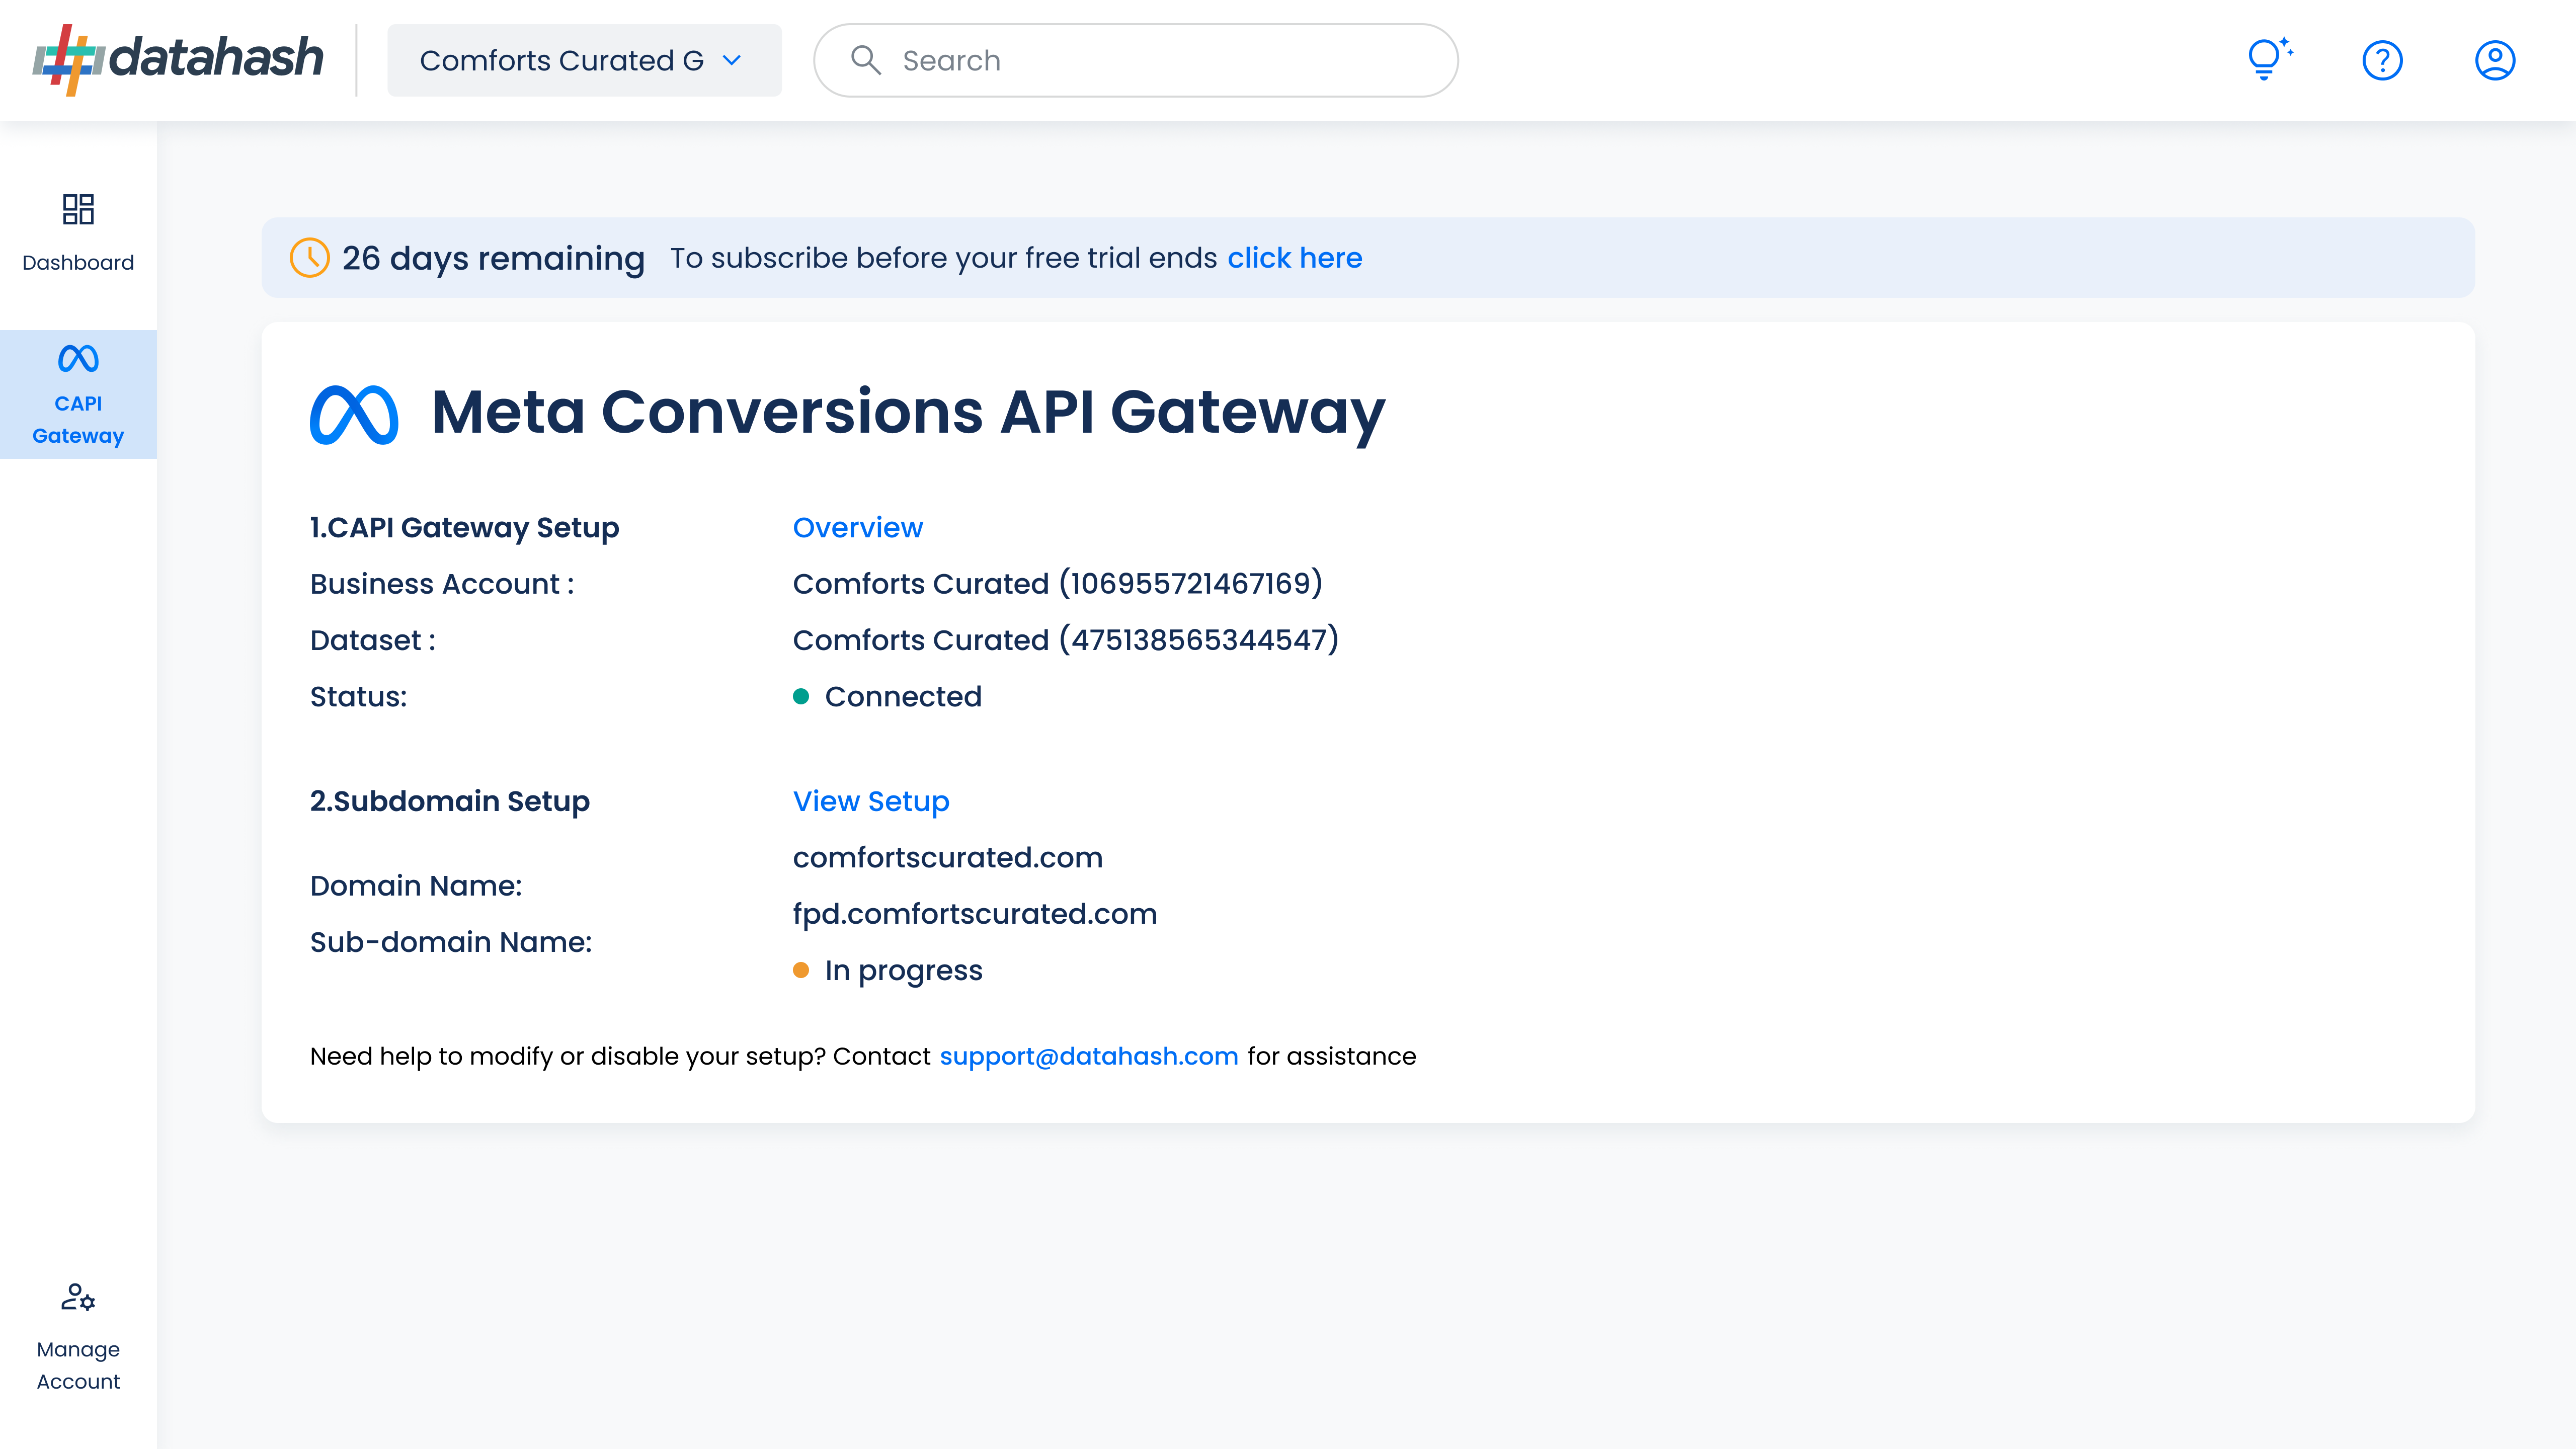Click the 'Dataset :' label
The image size is (2576, 1449).
point(372,640)
